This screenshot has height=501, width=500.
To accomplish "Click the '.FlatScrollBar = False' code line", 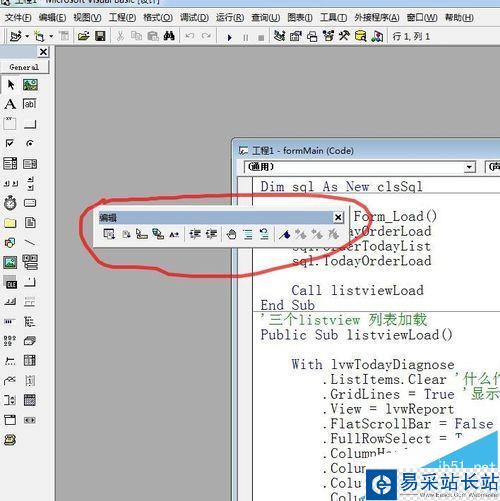I will (x=408, y=423).
